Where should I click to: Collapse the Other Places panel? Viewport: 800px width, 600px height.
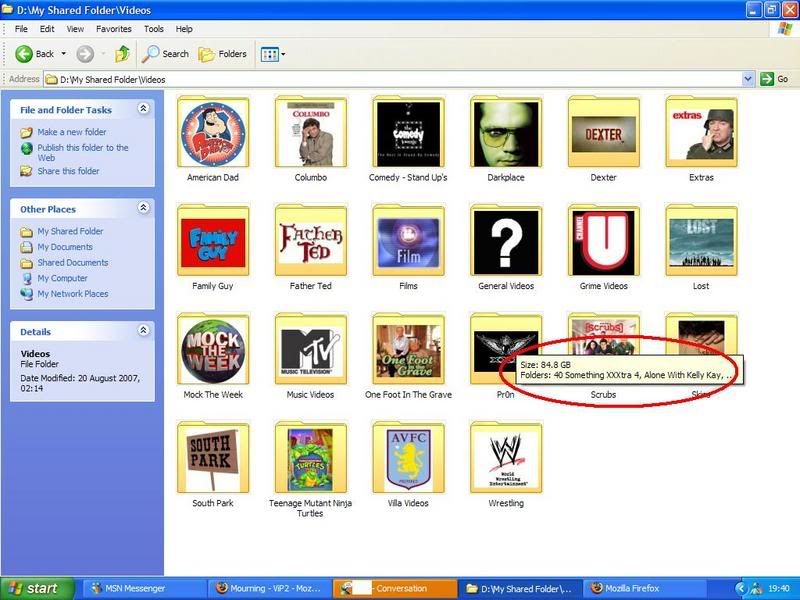[143, 208]
